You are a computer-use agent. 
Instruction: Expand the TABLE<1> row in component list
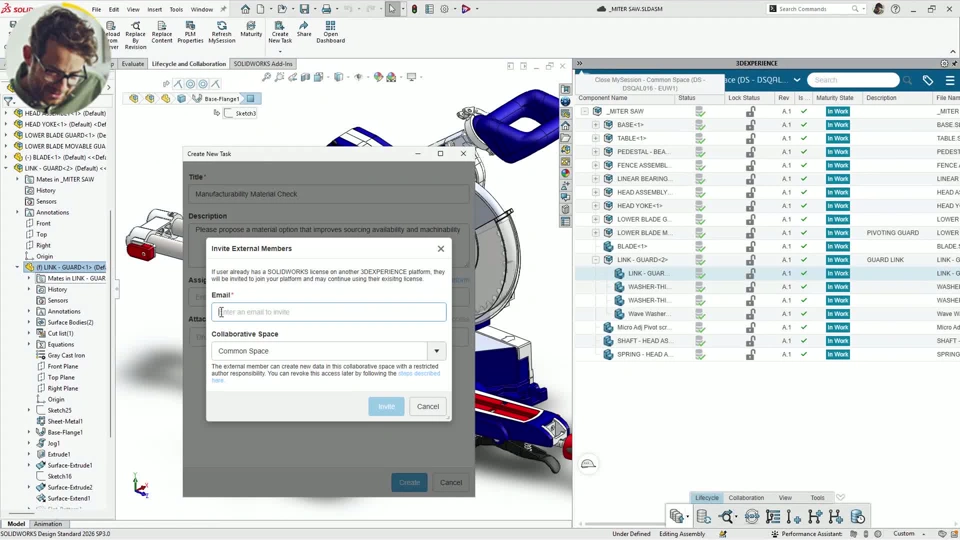click(595, 138)
